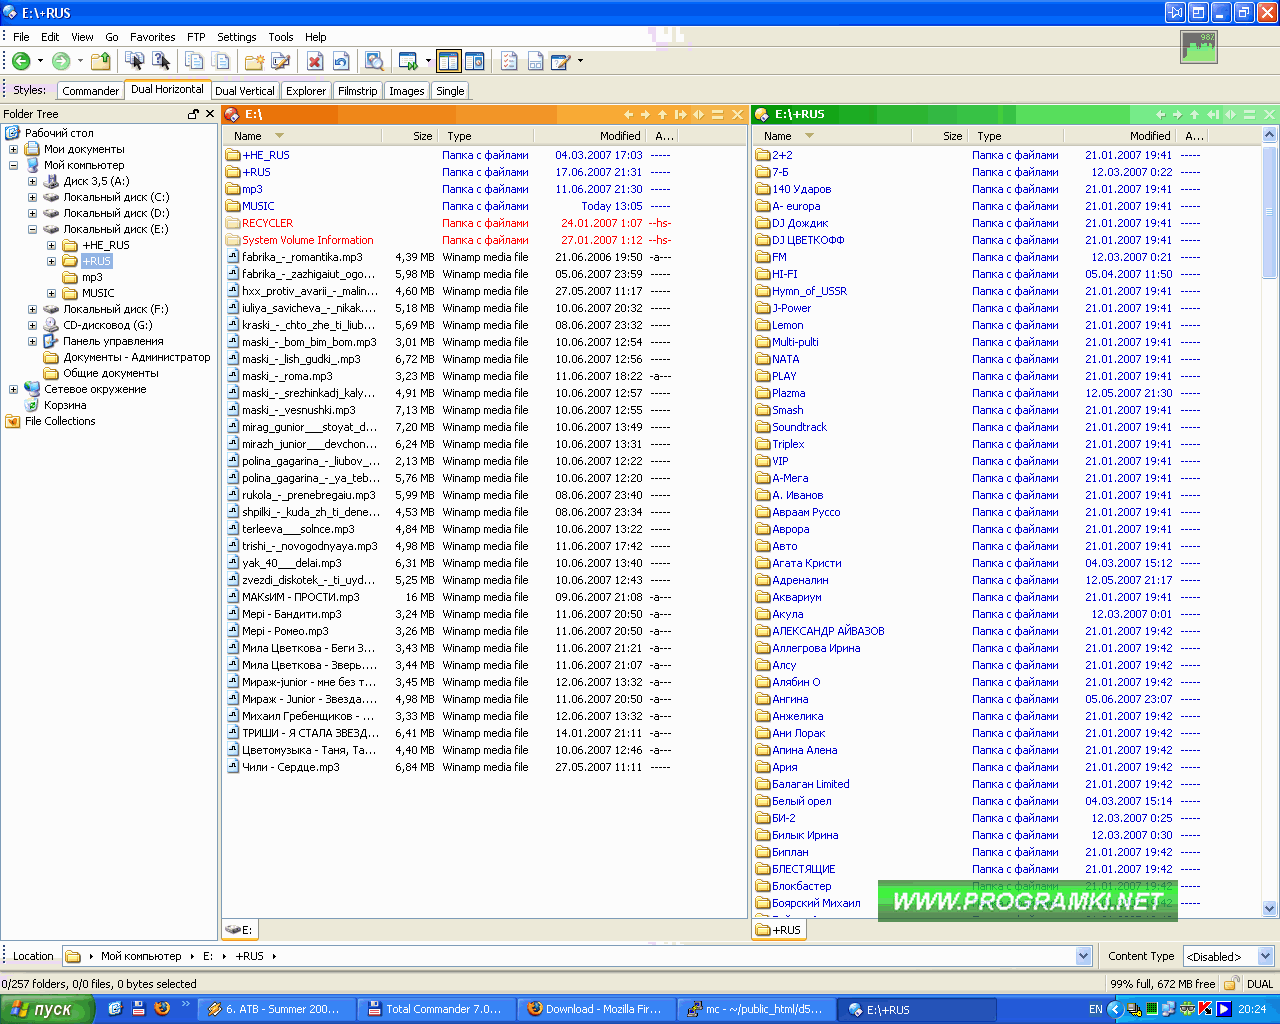Go up to the parent folder
This screenshot has height=1024, width=1280.
(100, 62)
